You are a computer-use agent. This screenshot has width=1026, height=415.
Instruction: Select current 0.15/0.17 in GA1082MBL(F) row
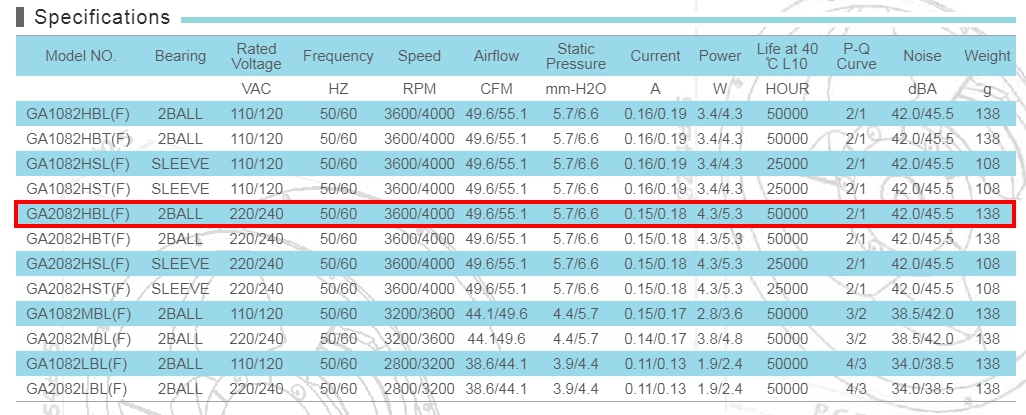656,314
